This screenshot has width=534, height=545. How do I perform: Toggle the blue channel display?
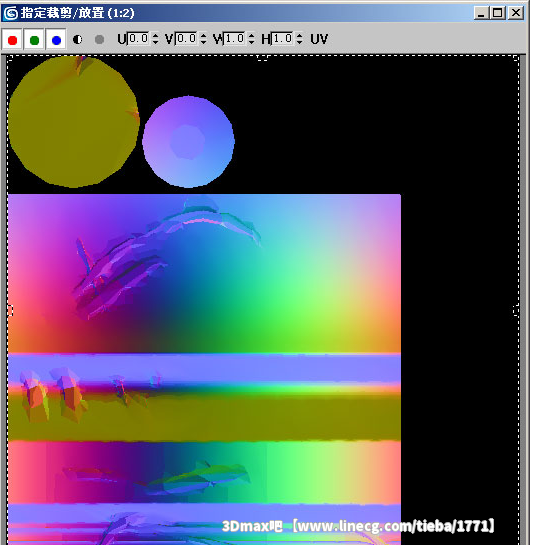click(x=56, y=40)
